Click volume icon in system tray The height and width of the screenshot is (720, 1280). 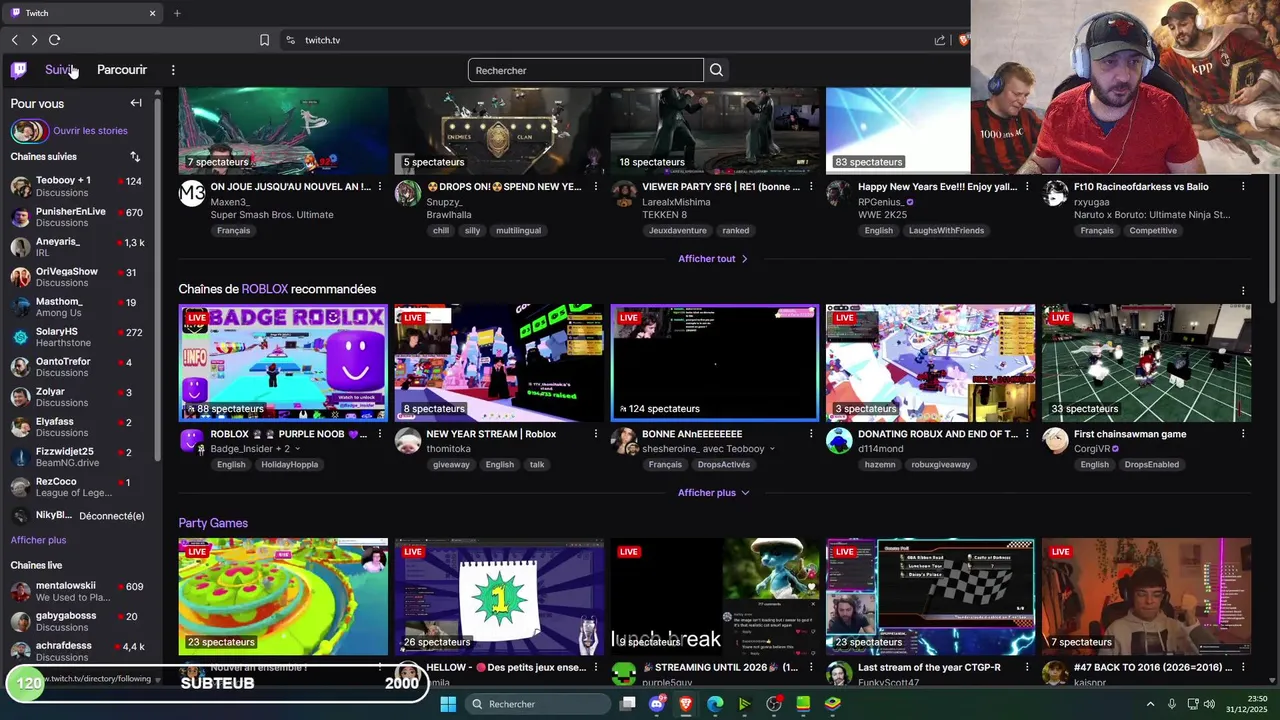[x=1209, y=704]
